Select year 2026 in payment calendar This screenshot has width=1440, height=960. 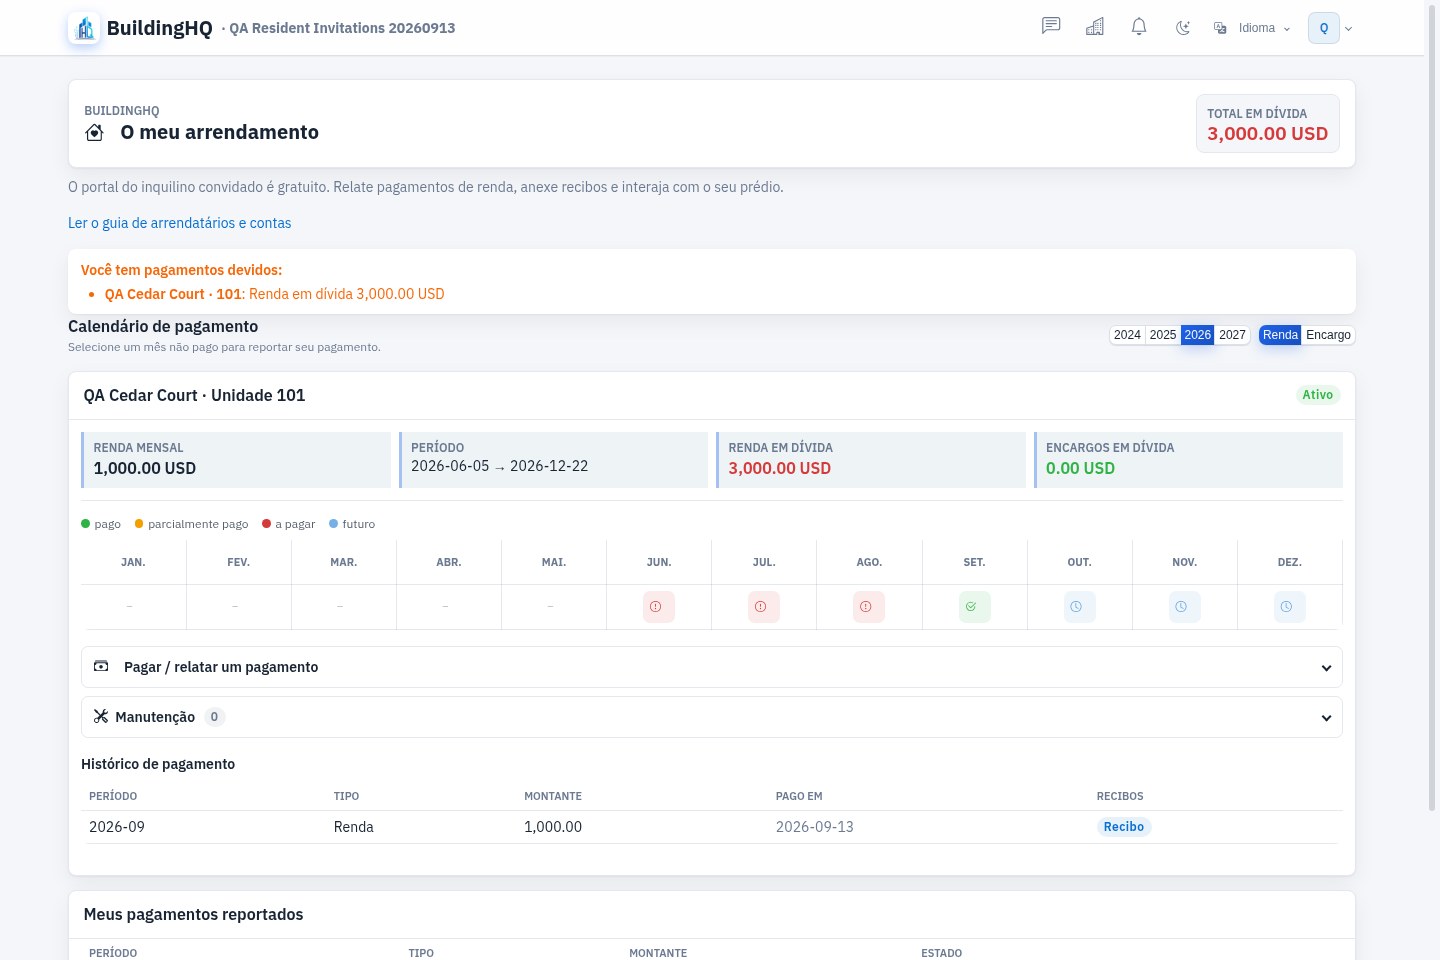click(x=1198, y=335)
